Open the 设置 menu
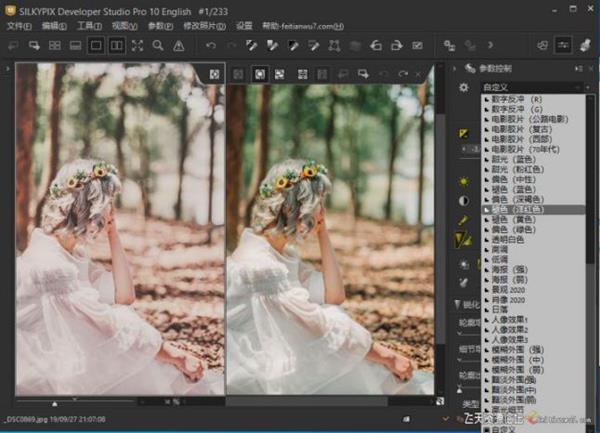The width and height of the screenshot is (600, 433). coord(244,25)
